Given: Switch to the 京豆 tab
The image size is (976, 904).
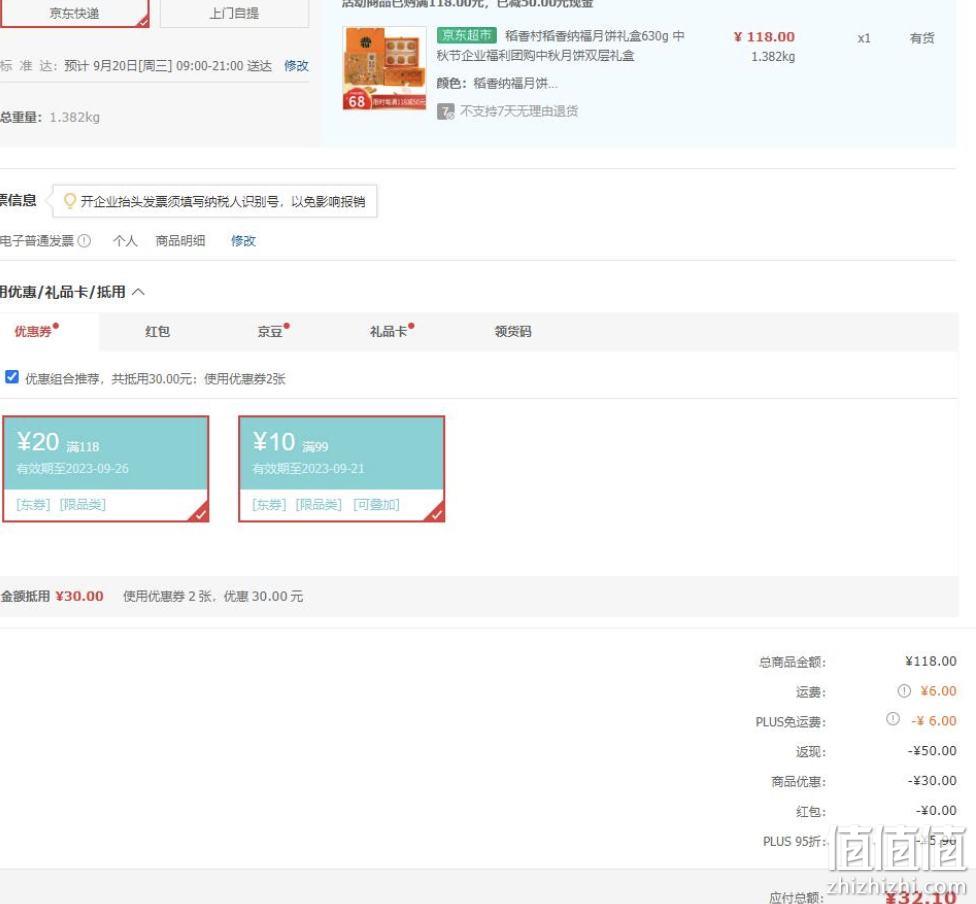Looking at the screenshot, I should (272, 331).
